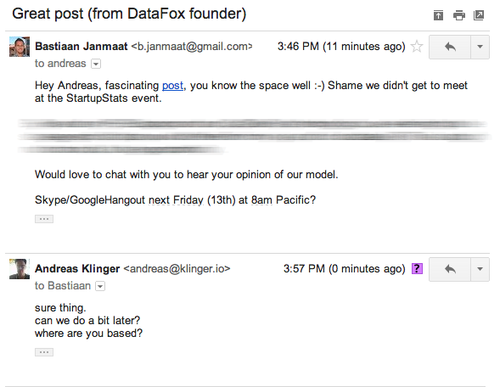Click the email subject 'Great post' title
This screenshot has width=500, height=387.
tap(129, 14)
